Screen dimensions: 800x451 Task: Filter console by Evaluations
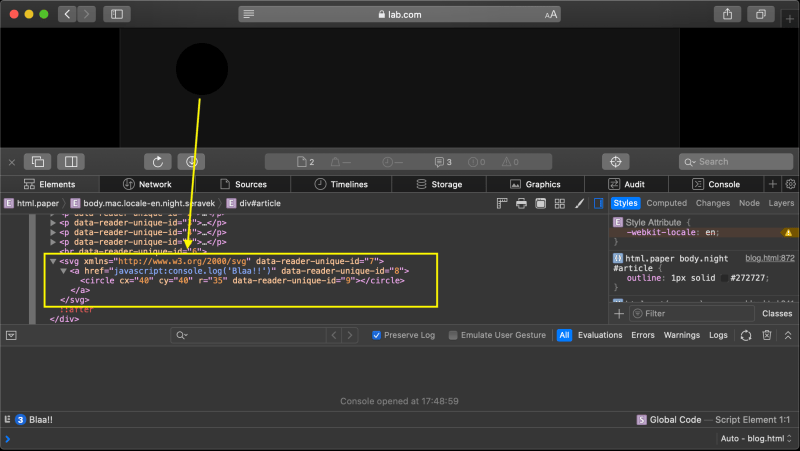point(600,335)
